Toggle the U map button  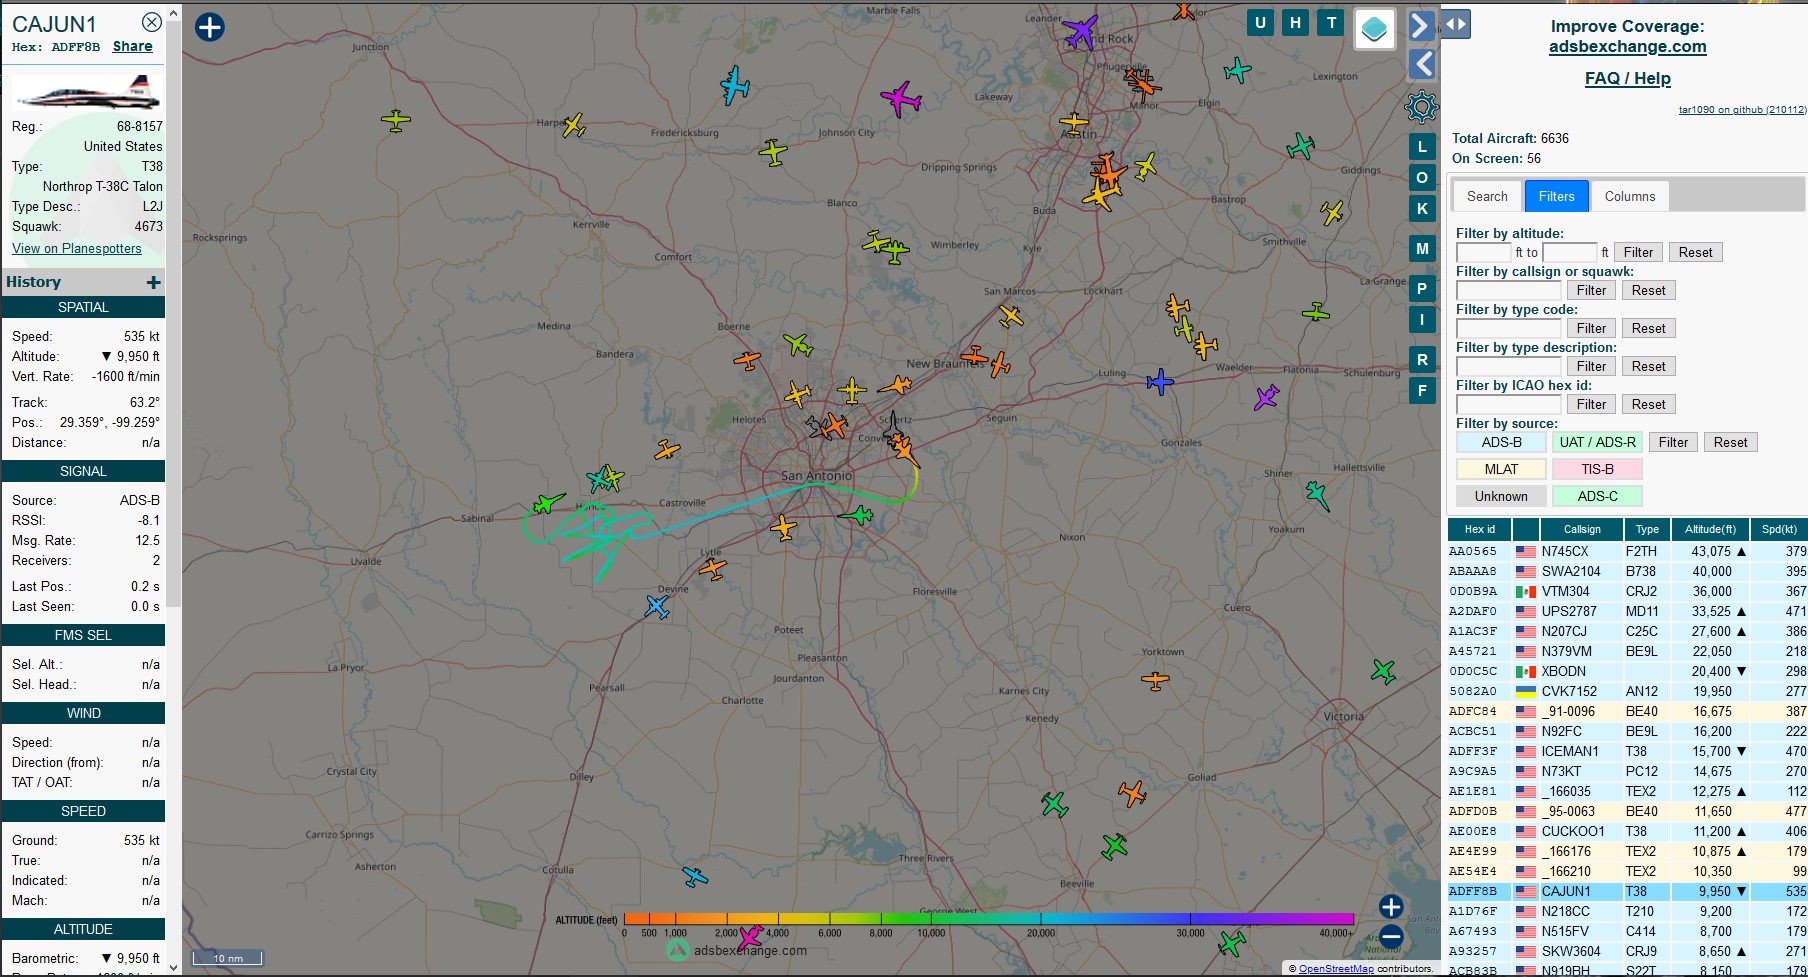tap(1260, 23)
